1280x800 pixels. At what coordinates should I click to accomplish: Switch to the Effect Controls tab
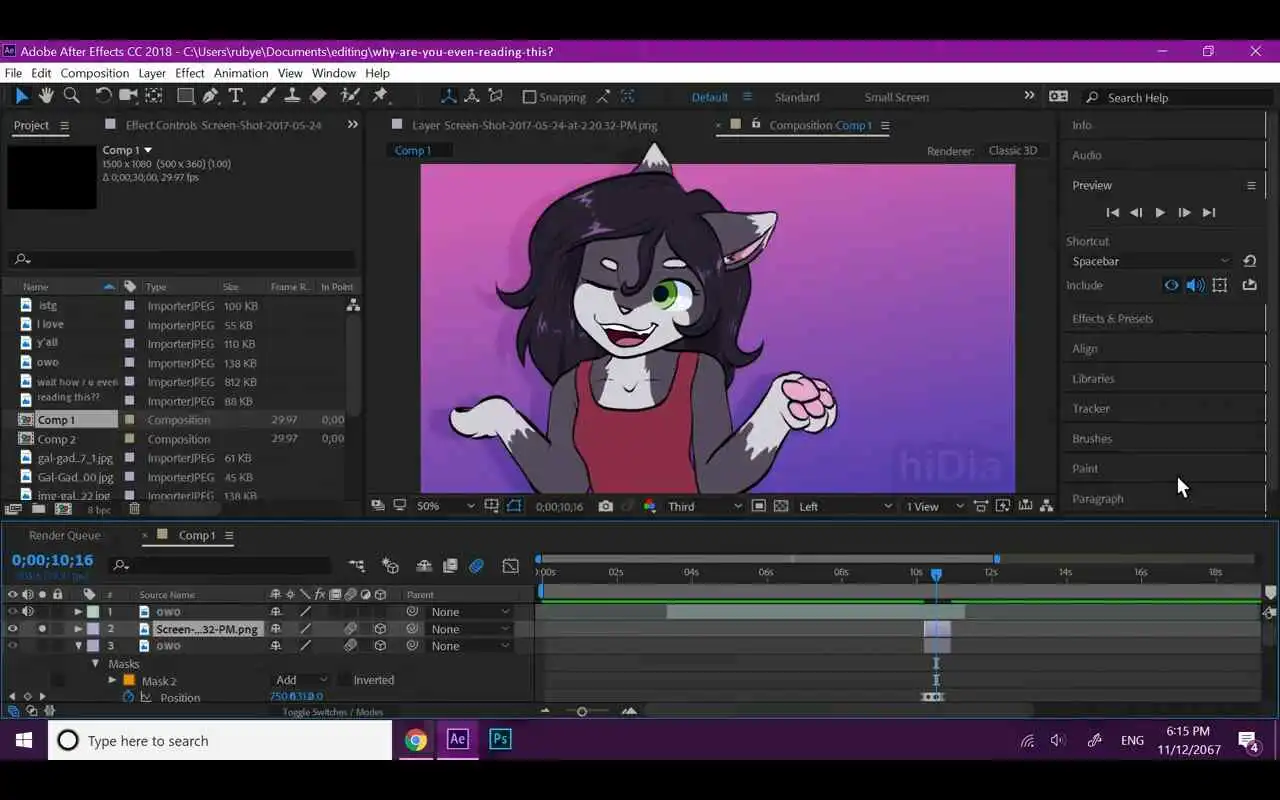[x=224, y=125]
